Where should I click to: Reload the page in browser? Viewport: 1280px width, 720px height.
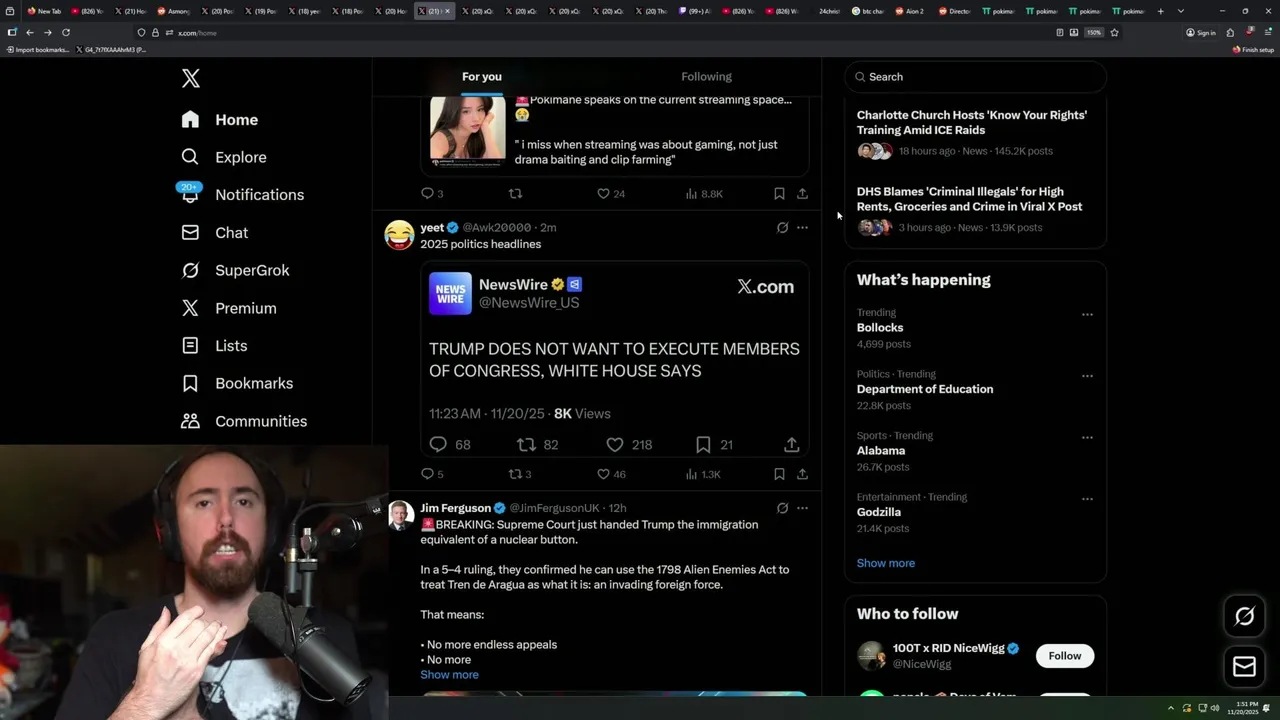(66, 33)
